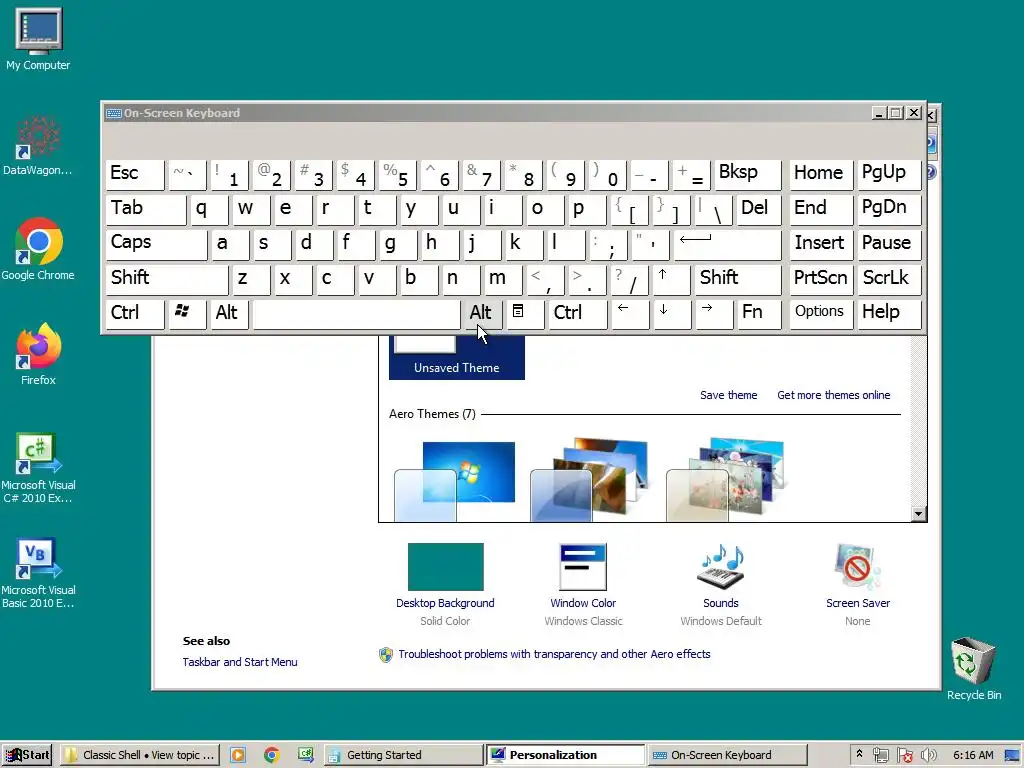This screenshot has height=768, width=1024.
Task: Toggle the left Ctrl key
Action: click(x=135, y=313)
